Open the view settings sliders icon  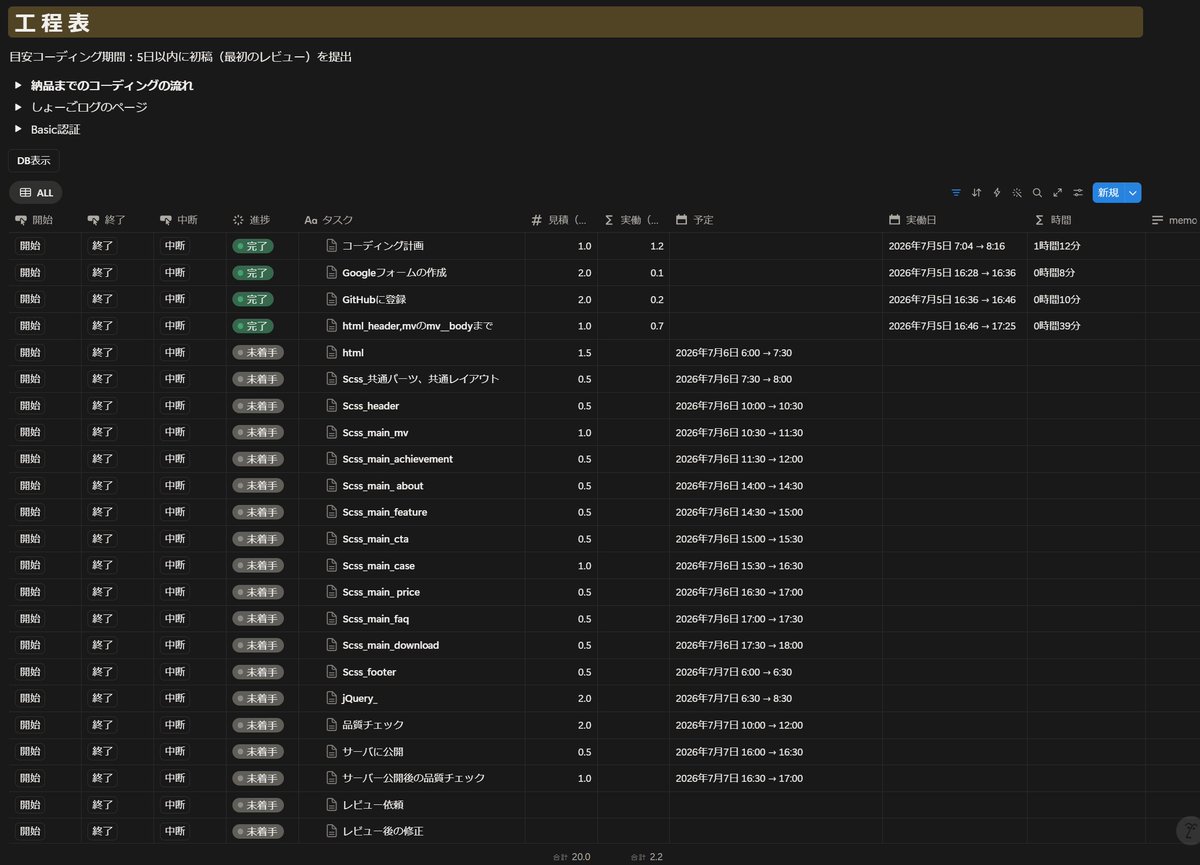tap(1078, 193)
